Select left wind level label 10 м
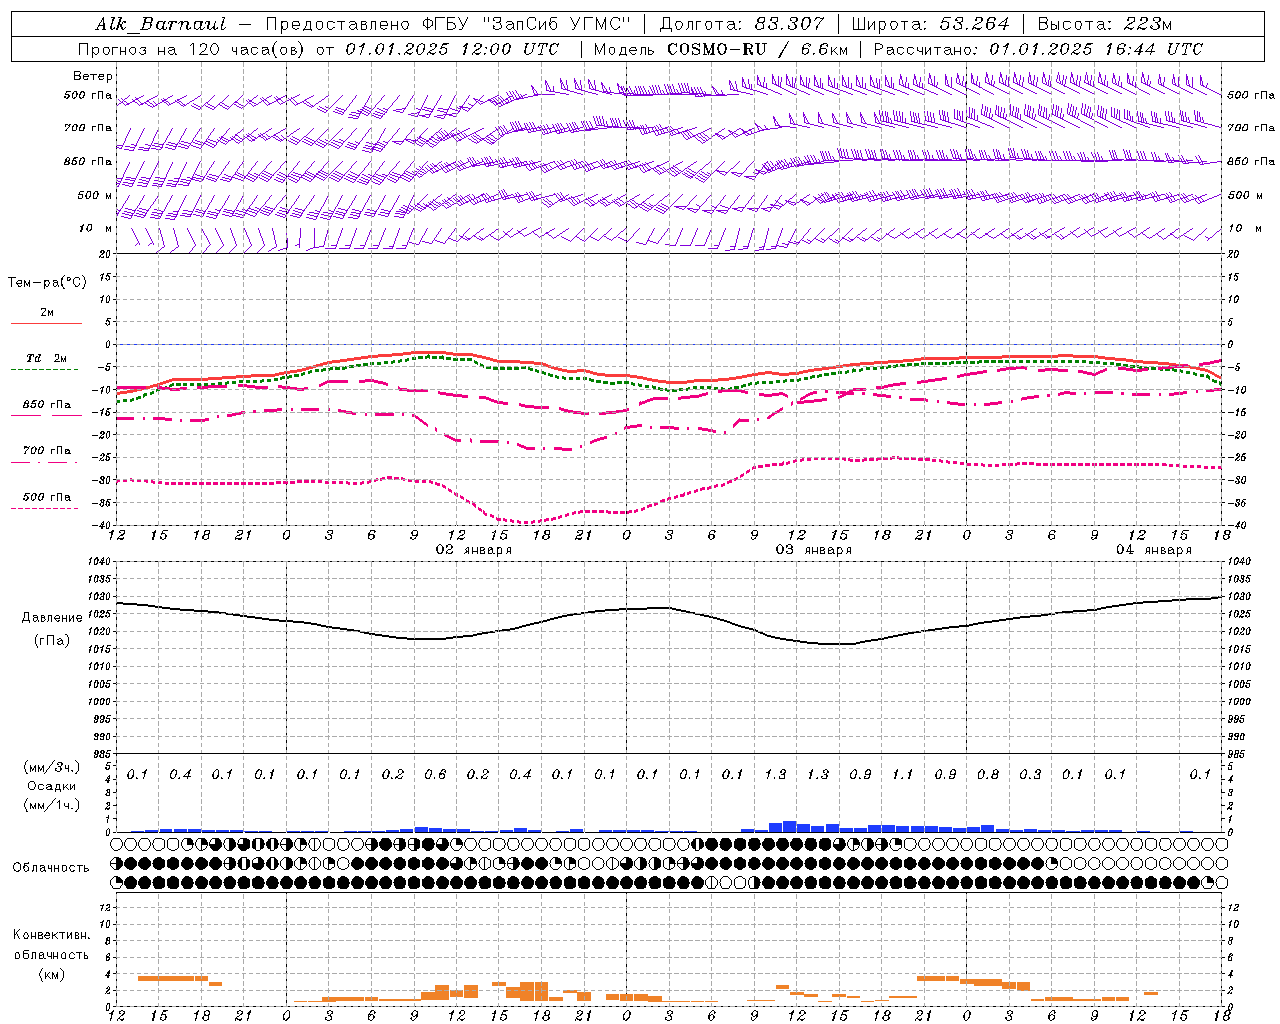The image size is (1280, 1024). tap(95, 228)
